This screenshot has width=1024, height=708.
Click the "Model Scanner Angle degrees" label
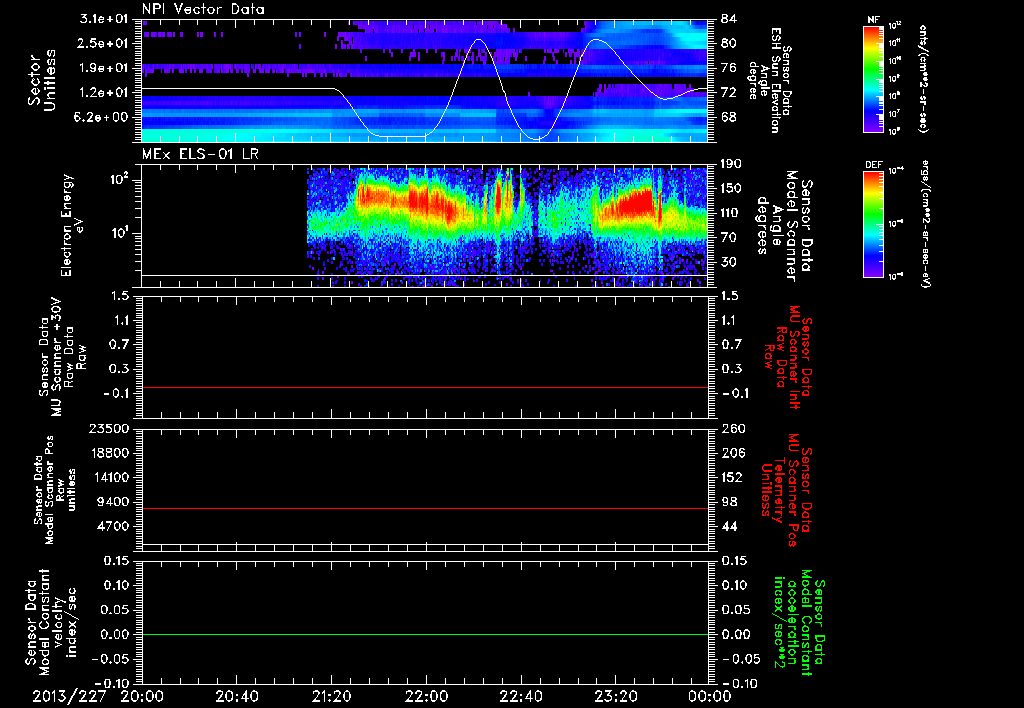[786, 226]
